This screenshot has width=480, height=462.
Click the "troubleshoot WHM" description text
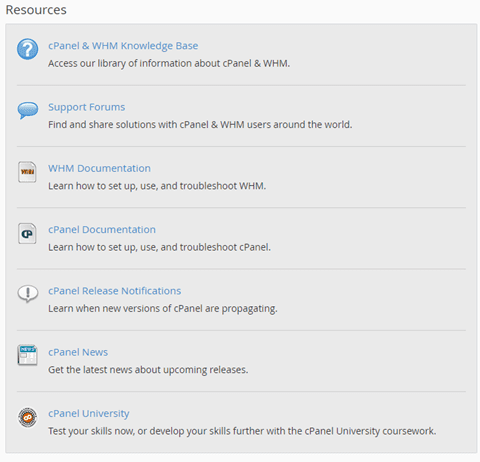157,186
